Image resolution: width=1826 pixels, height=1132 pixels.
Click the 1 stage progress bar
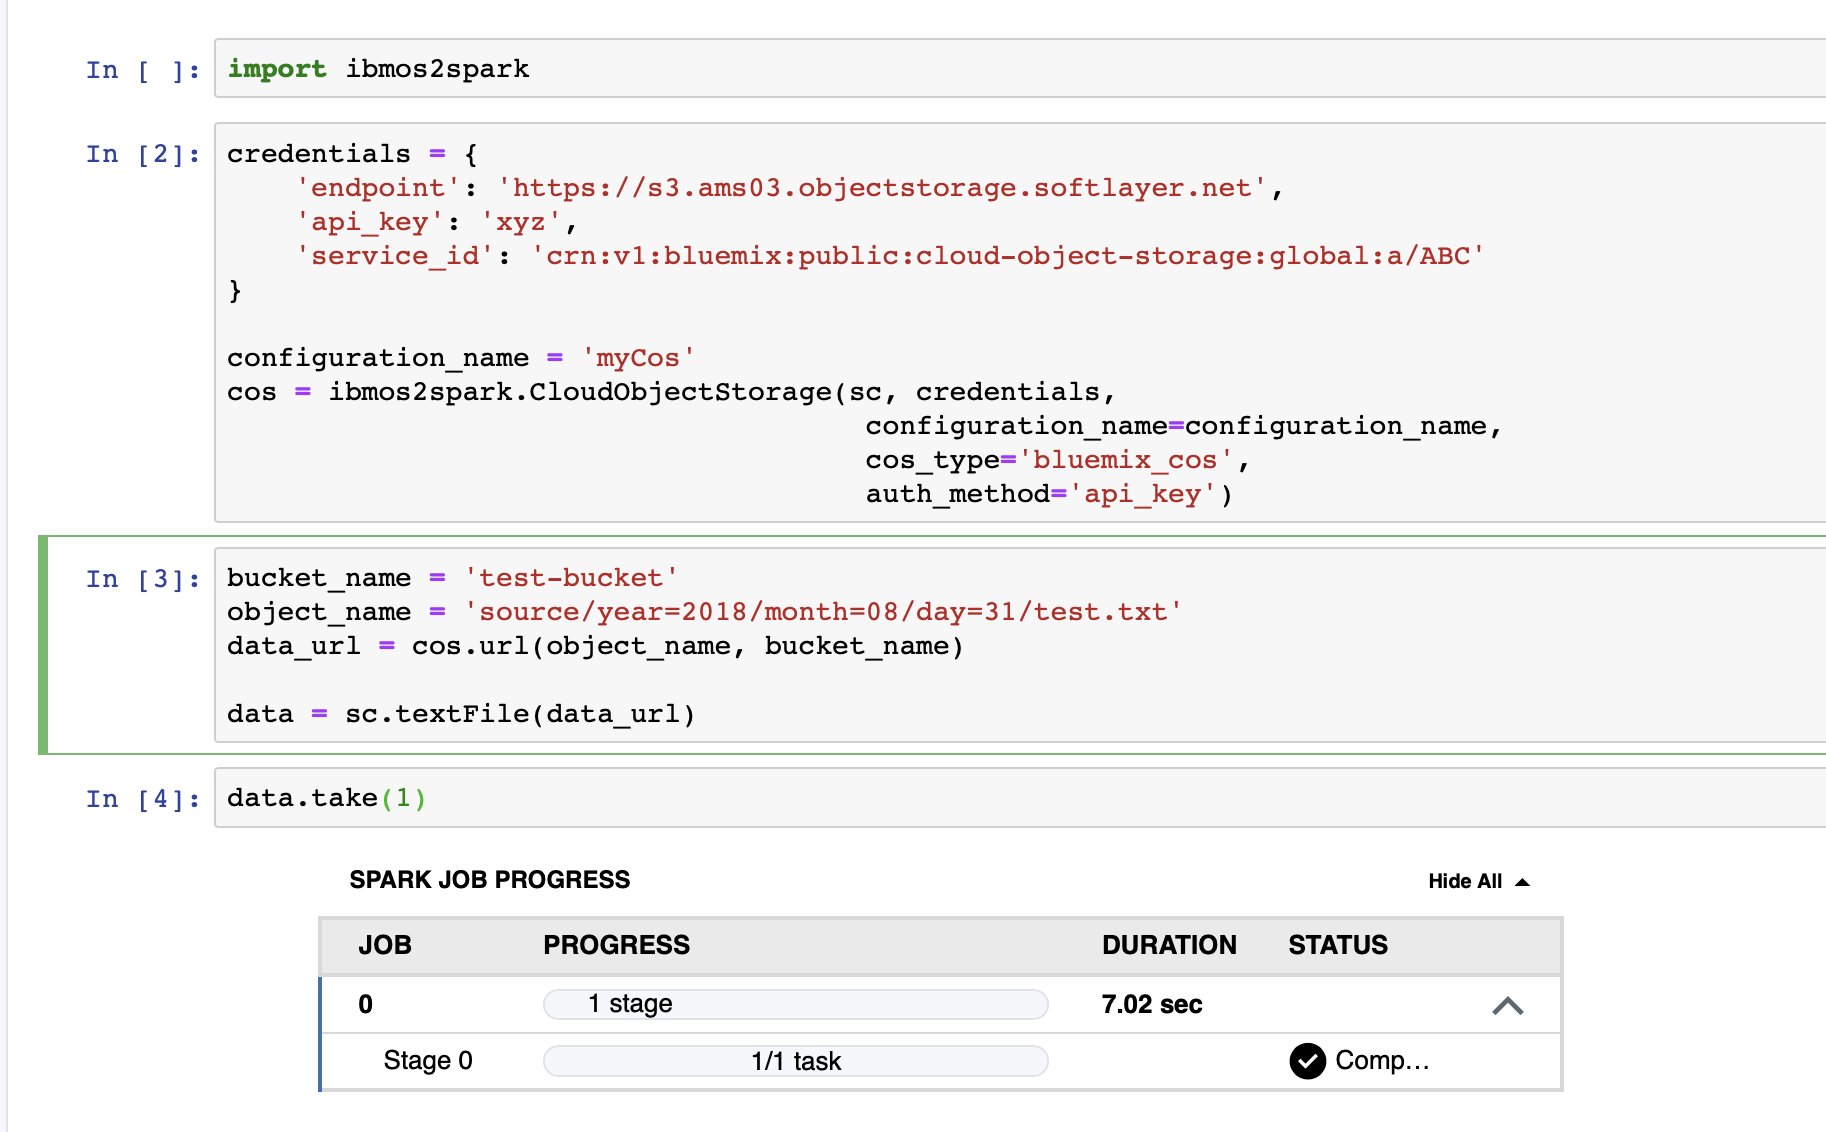[796, 1004]
